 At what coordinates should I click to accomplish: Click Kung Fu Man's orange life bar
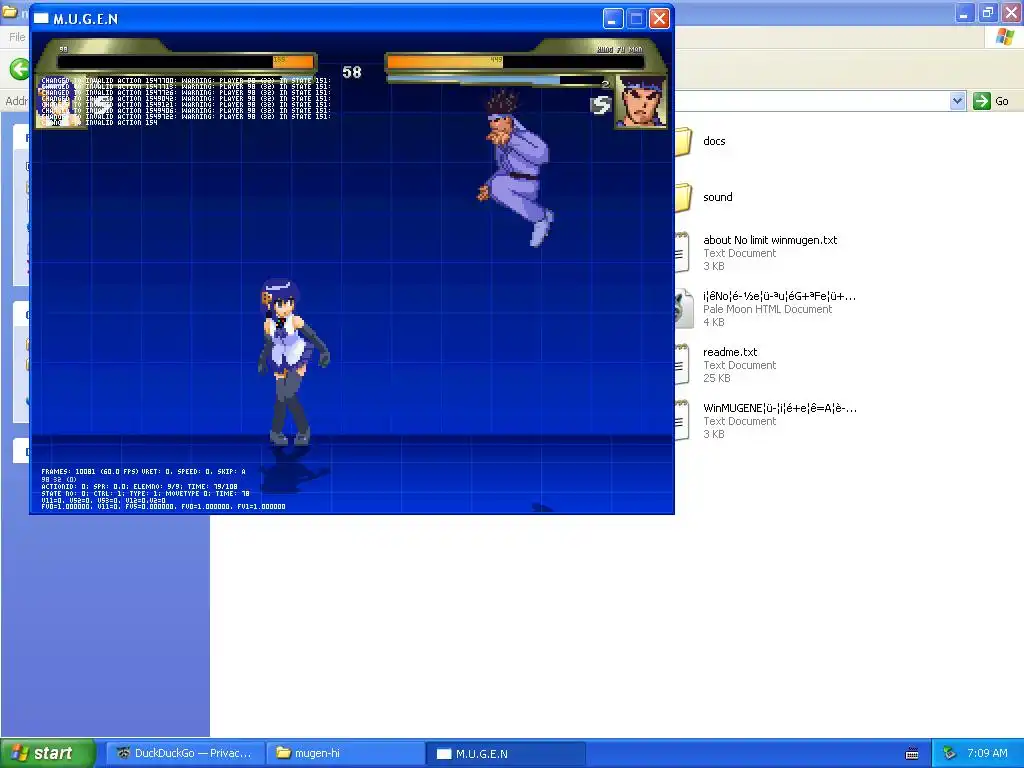[445, 62]
